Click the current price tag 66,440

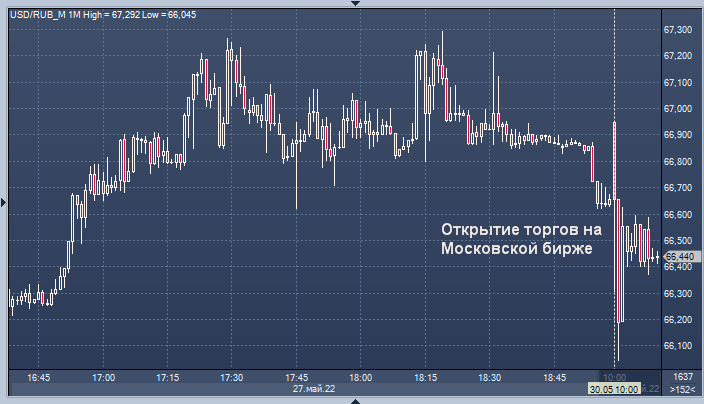pyautogui.click(x=679, y=257)
